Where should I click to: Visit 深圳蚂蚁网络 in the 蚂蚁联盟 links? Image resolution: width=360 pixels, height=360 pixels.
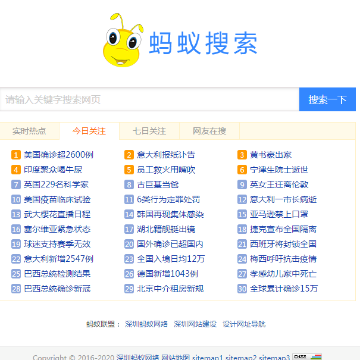(x=146, y=324)
